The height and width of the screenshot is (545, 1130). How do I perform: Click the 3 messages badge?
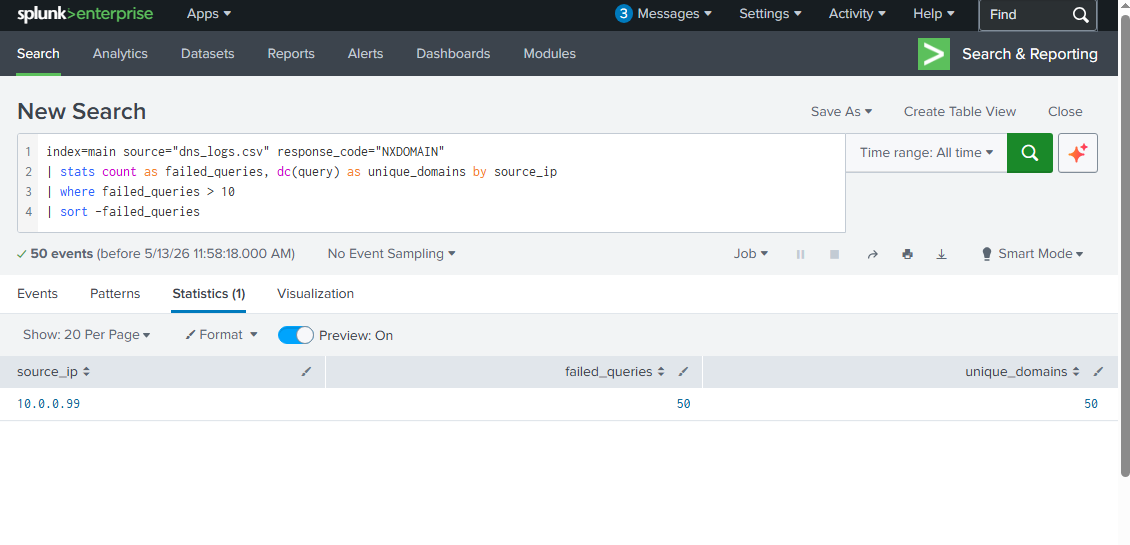point(623,14)
